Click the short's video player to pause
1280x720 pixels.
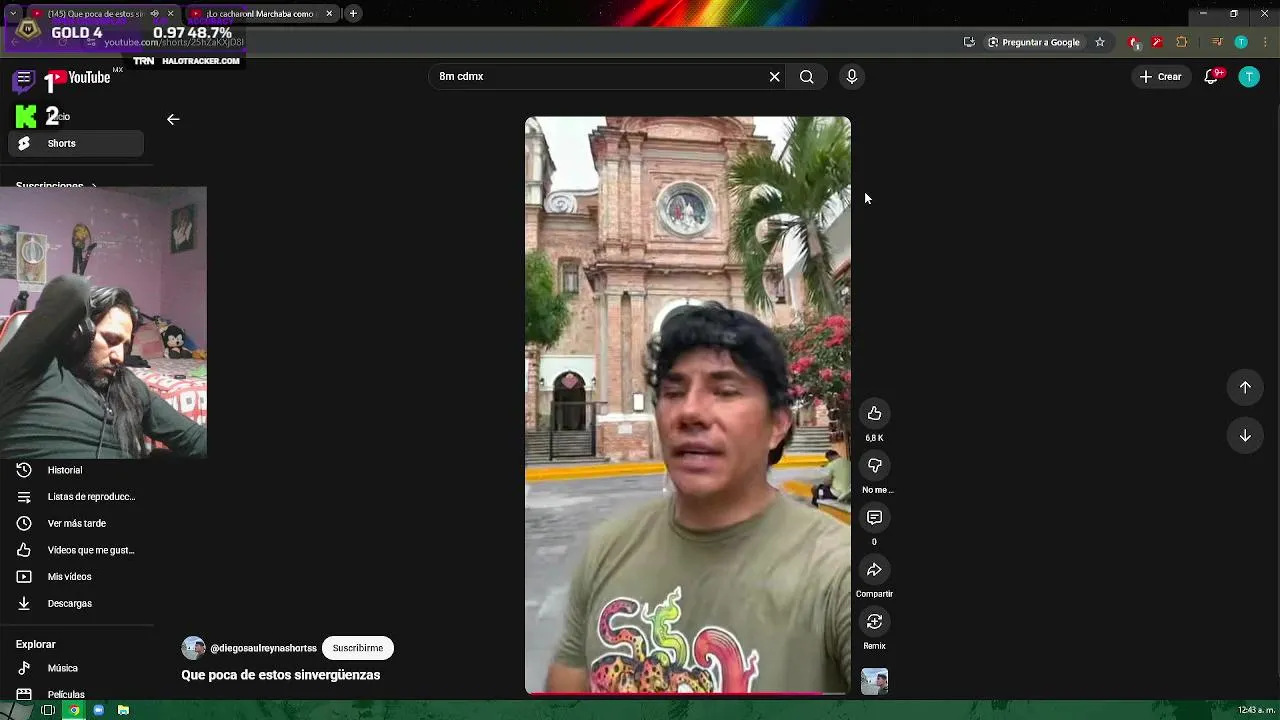click(x=688, y=405)
